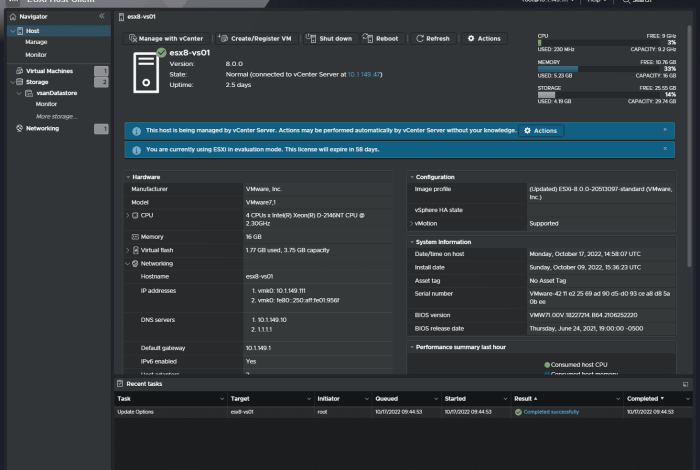Click the Networking globe icon in Hardware

click(x=135, y=264)
